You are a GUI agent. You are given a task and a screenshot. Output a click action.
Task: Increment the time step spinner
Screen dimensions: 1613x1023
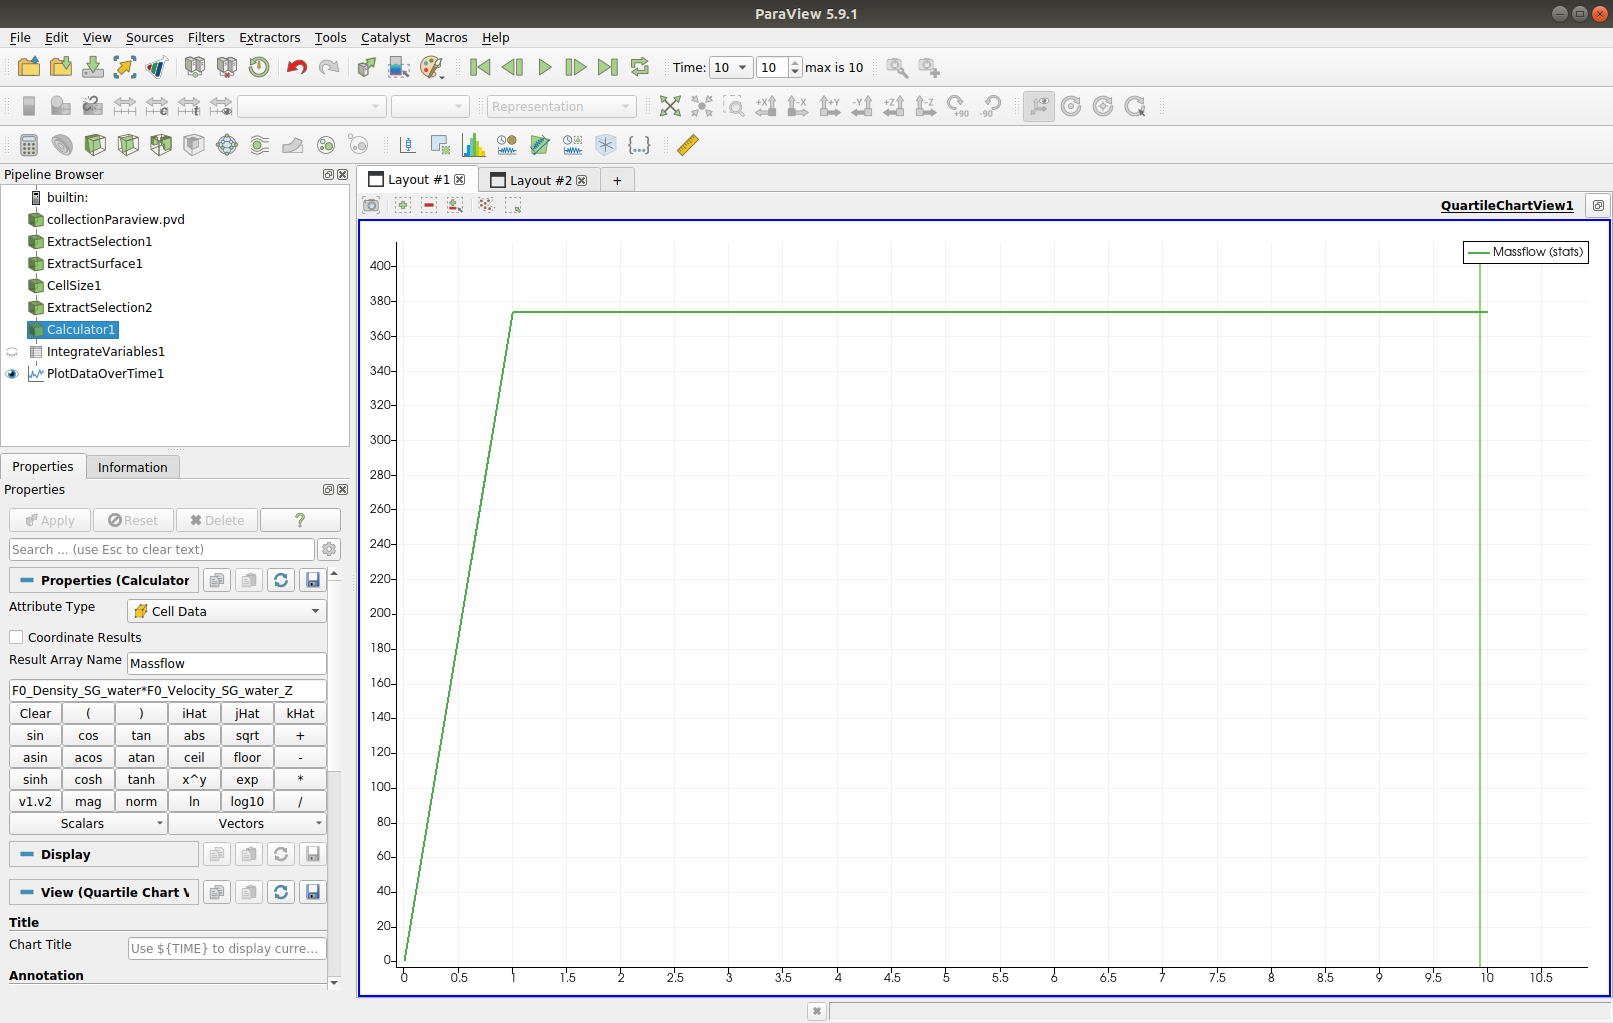click(795, 62)
